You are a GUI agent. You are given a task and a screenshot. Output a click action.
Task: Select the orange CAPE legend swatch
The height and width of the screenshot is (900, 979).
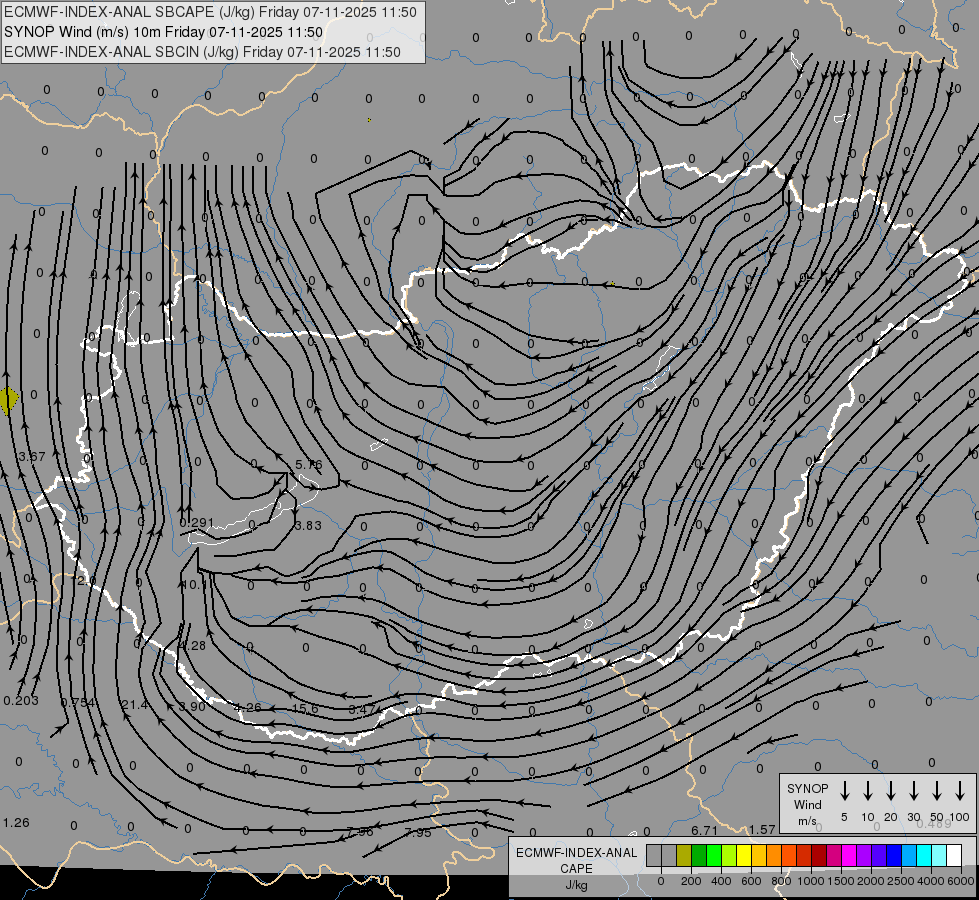(774, 855)
